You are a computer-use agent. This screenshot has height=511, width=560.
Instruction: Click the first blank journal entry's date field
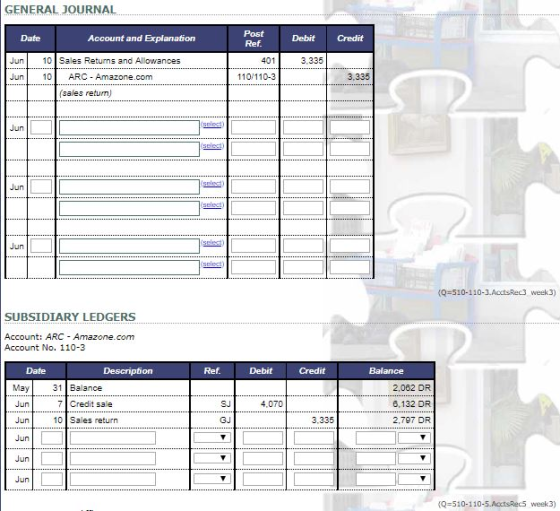pyautogui.click(x=41, y=127)
